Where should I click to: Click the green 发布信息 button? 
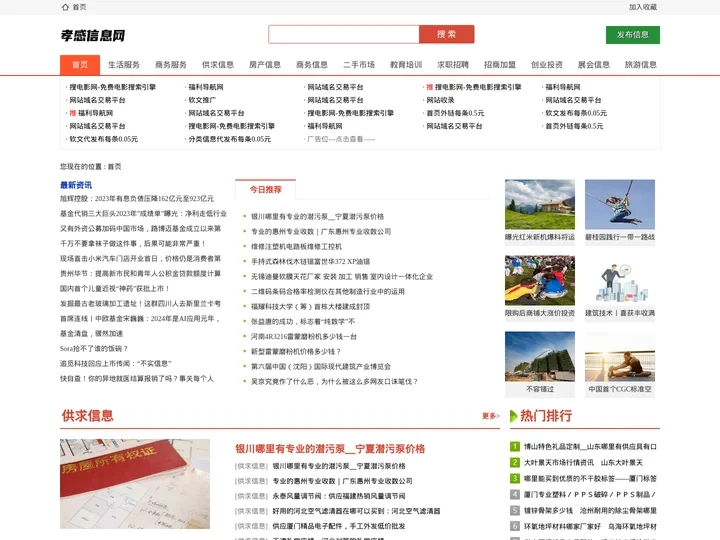point(633,35)
